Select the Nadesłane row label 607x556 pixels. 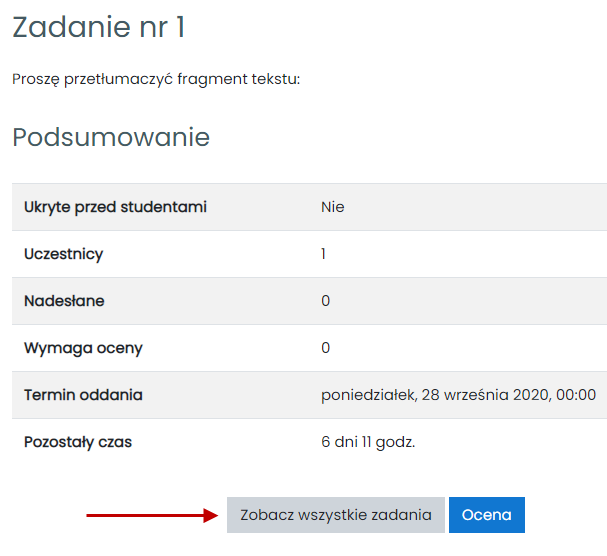click(x=64, y=301)
